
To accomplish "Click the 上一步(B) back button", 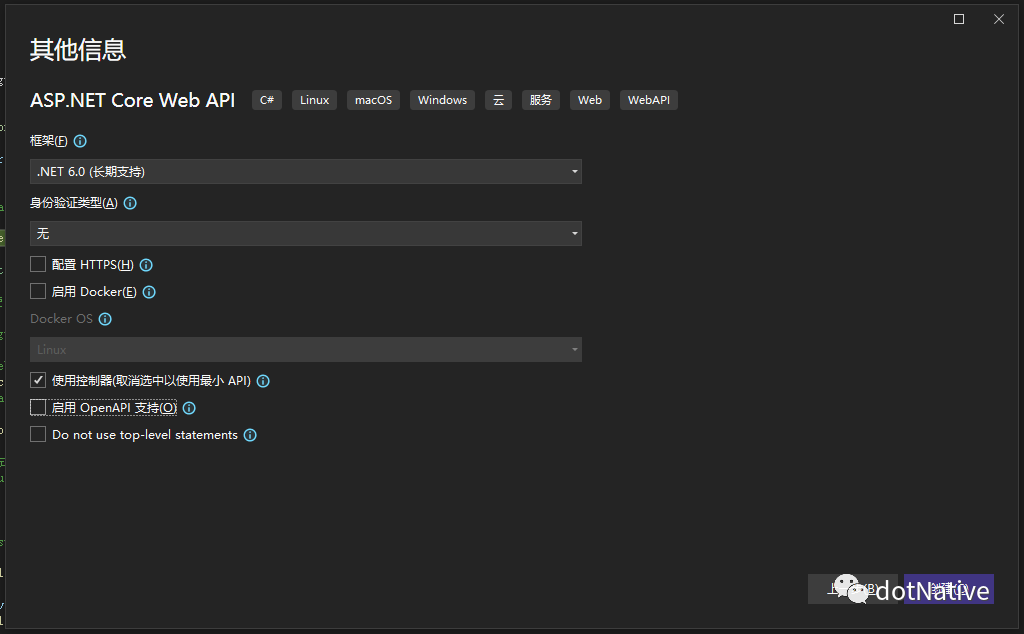I will (x=853, y=589).
